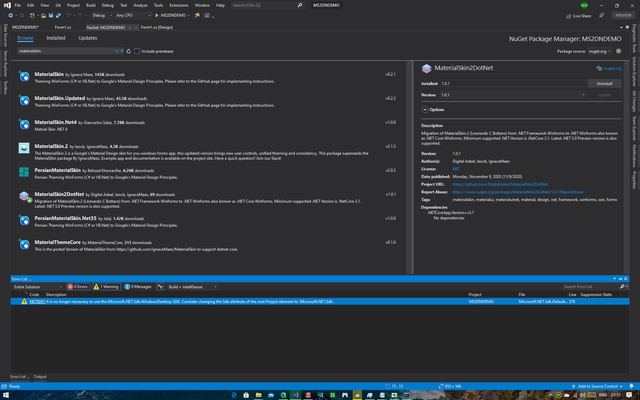
Task: Toggle the 1 Warning filter
Action: point(106,287)
